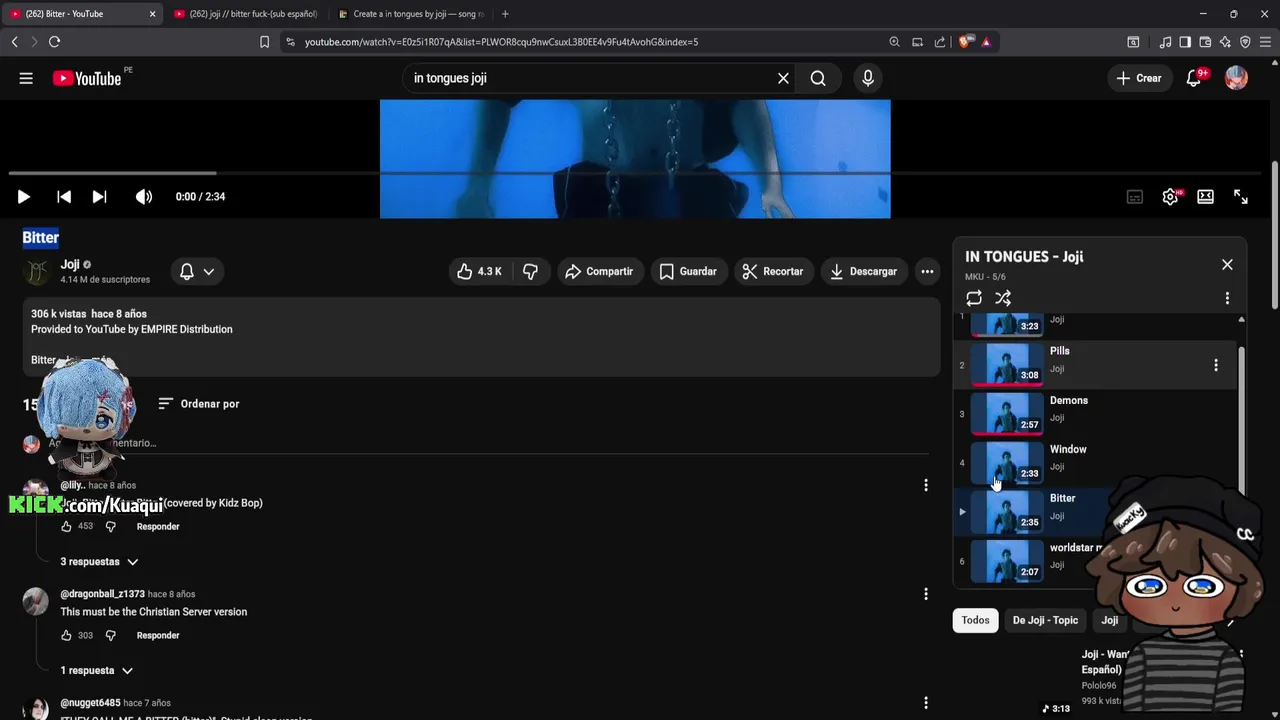Toggle playlist shuffle
The height and width of the screenshot is (720, 1280).
[x=1003, y=298]
